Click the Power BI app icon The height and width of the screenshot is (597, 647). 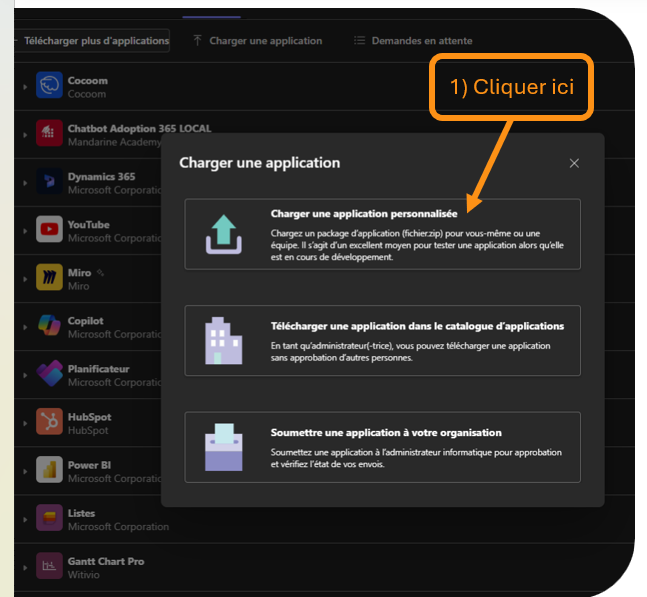[x=50, y=470]
